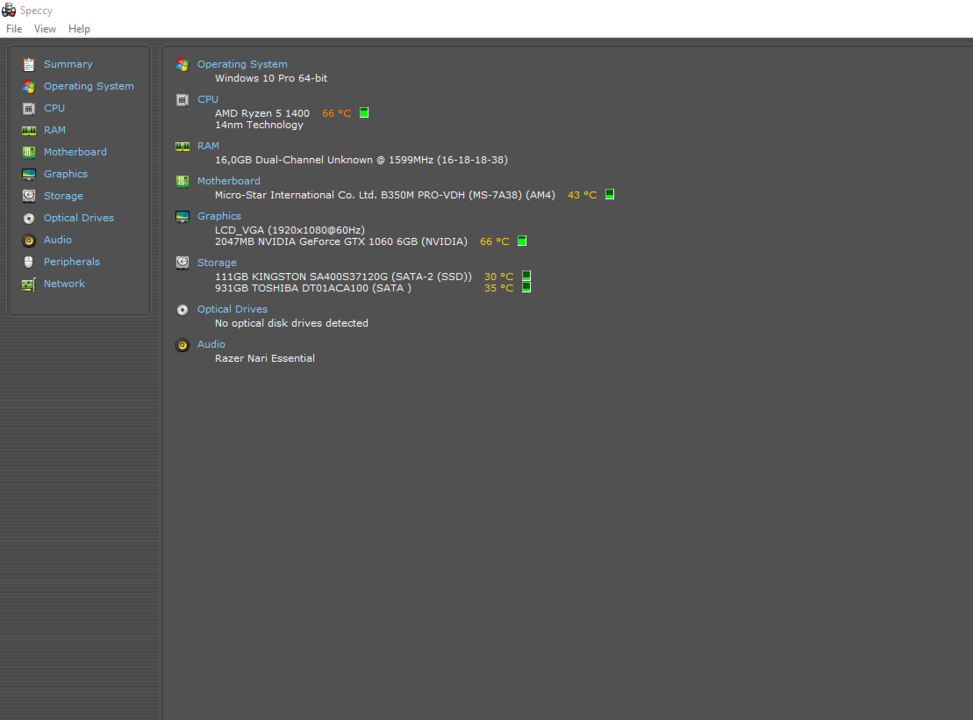
Task: Click the AMD Ryzen 5 1400 text
Action: [x=262, y=113]
